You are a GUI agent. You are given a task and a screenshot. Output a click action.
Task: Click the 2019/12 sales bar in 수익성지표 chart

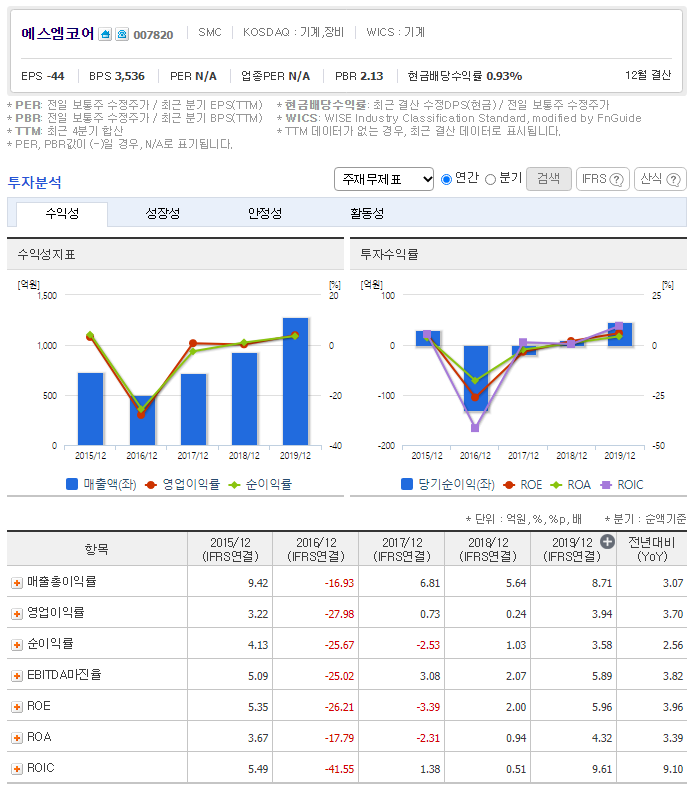(295, 381)
